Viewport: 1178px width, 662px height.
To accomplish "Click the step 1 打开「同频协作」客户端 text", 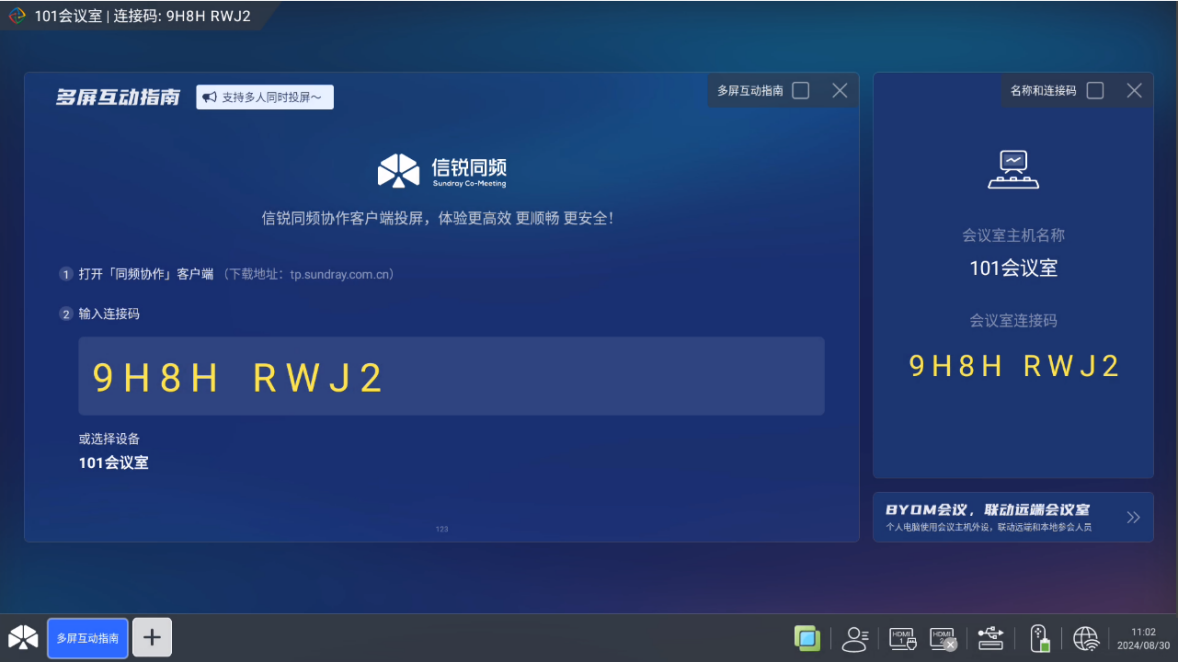I will (146, 274).
